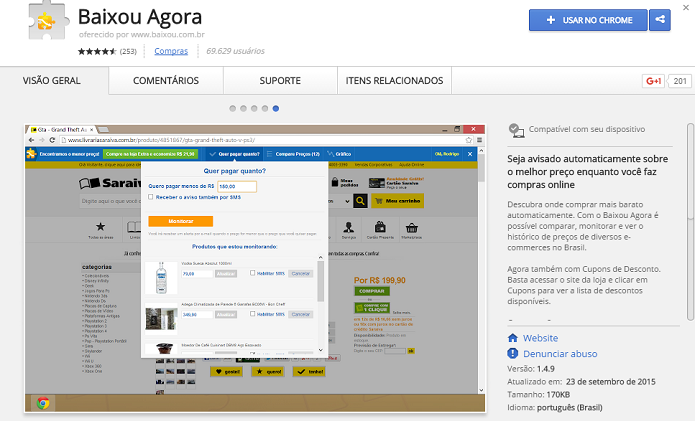
Task: Open the Denunciar abuso link
Action: click(x=560, y=354)
